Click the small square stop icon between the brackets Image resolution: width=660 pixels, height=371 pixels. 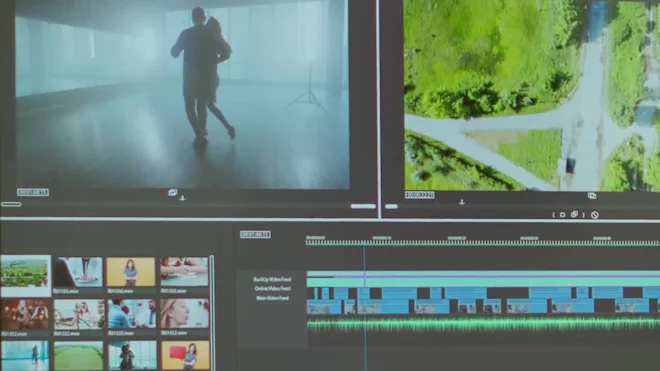[562, 215]
